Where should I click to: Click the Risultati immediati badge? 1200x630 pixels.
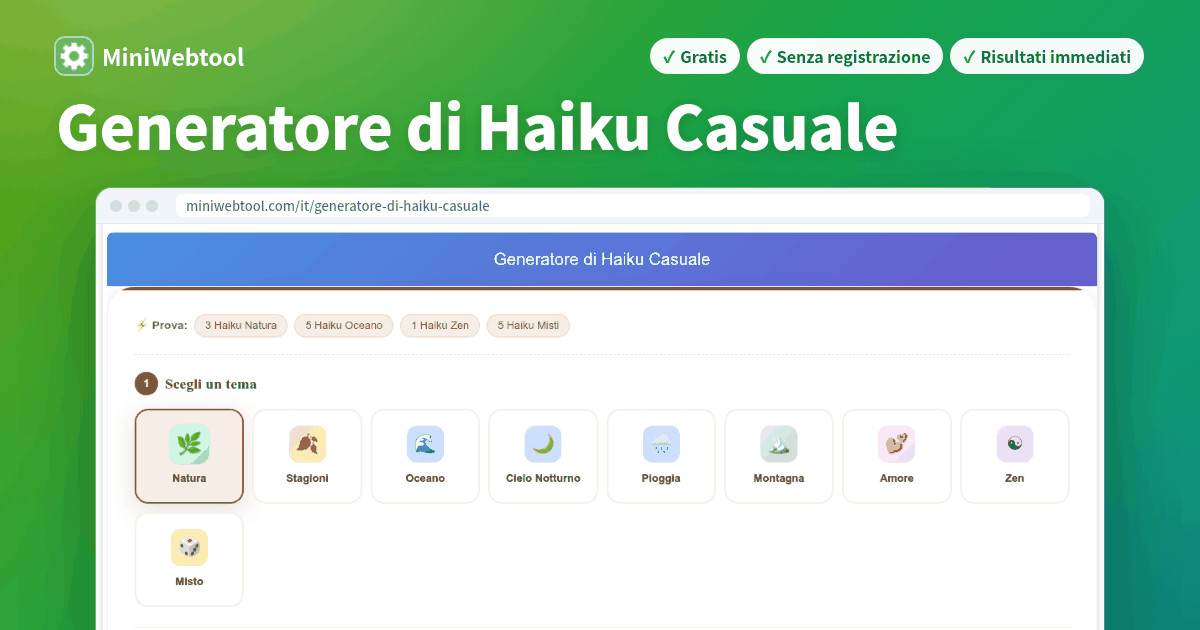1047,57
